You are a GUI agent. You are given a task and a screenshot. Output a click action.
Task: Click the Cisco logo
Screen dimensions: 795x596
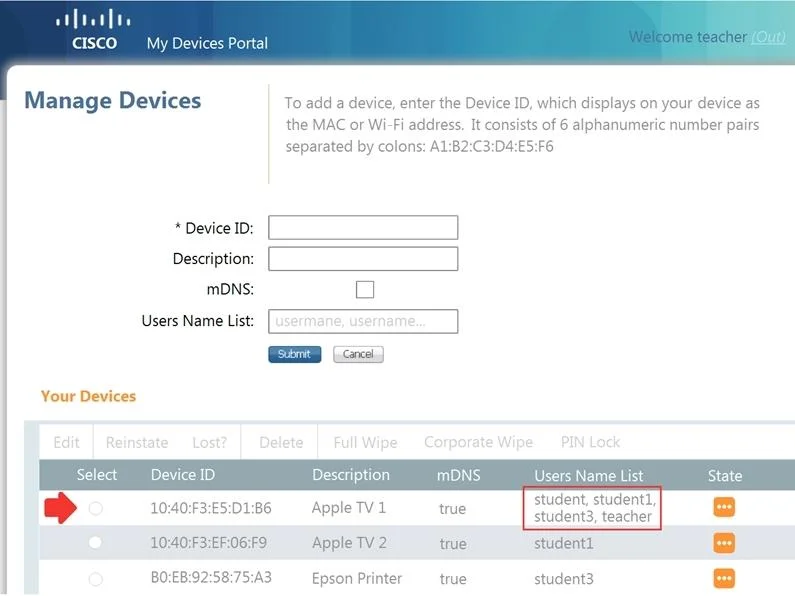coord(94,30)
